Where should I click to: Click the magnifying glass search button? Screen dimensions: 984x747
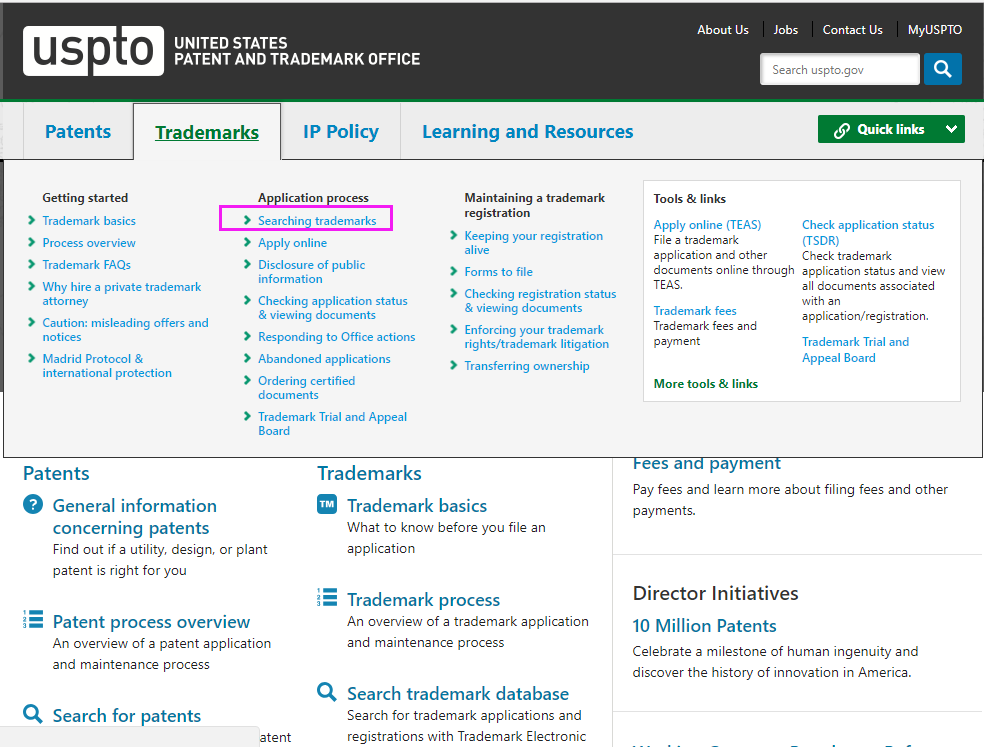(x=942, y=69)
